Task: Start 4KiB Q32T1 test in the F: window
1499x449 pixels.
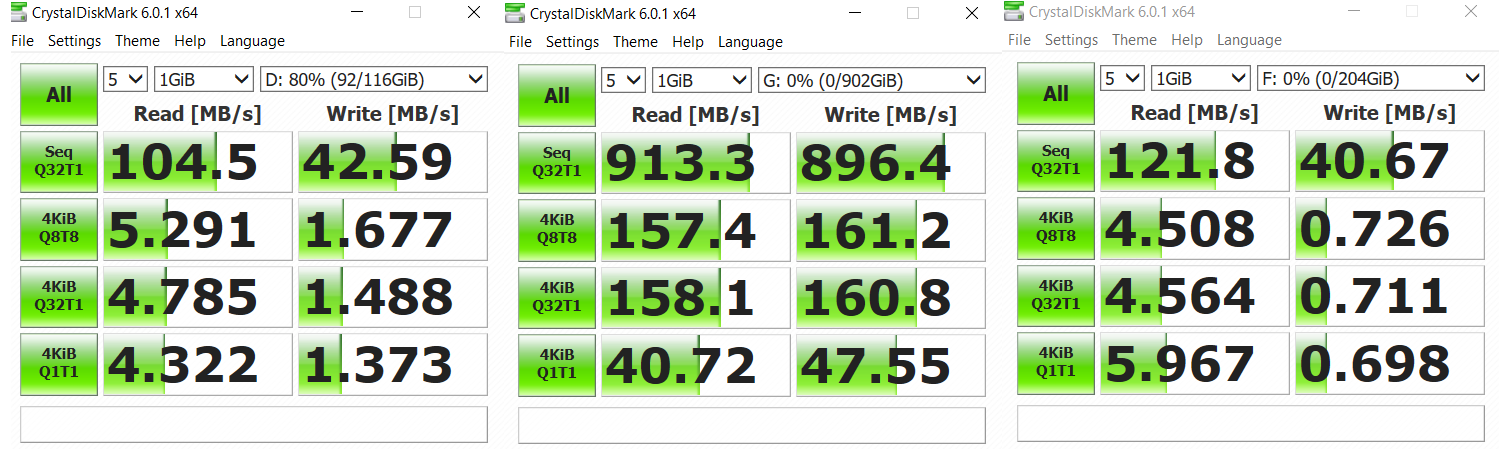Action: [x=1056, y=295]
